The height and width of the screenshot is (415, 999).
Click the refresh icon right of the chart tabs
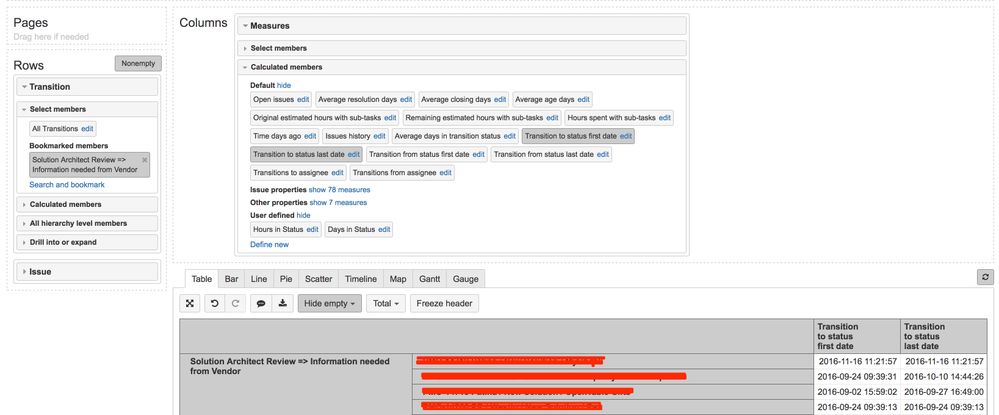(x=985, y=277)
